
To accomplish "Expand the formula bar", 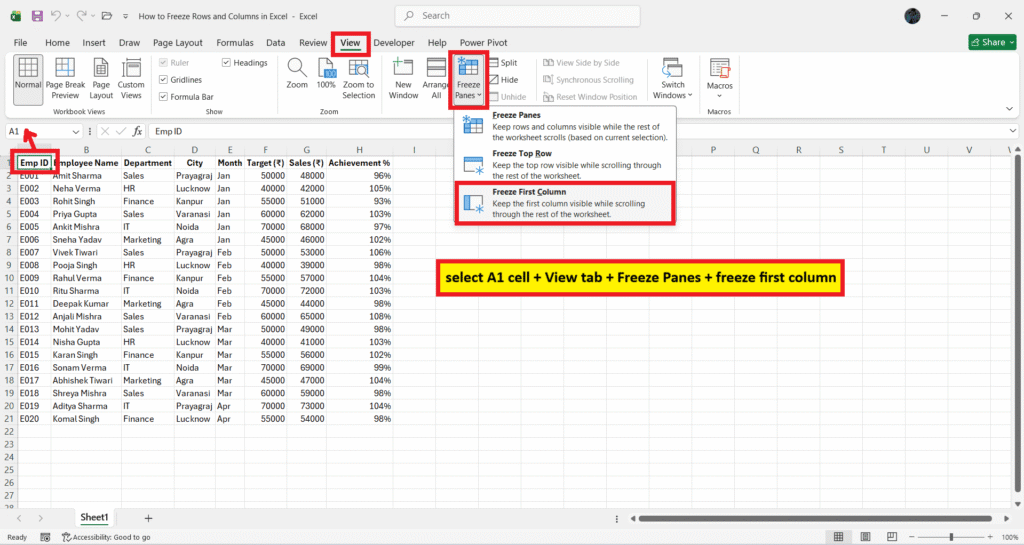I will point(1012,131).
